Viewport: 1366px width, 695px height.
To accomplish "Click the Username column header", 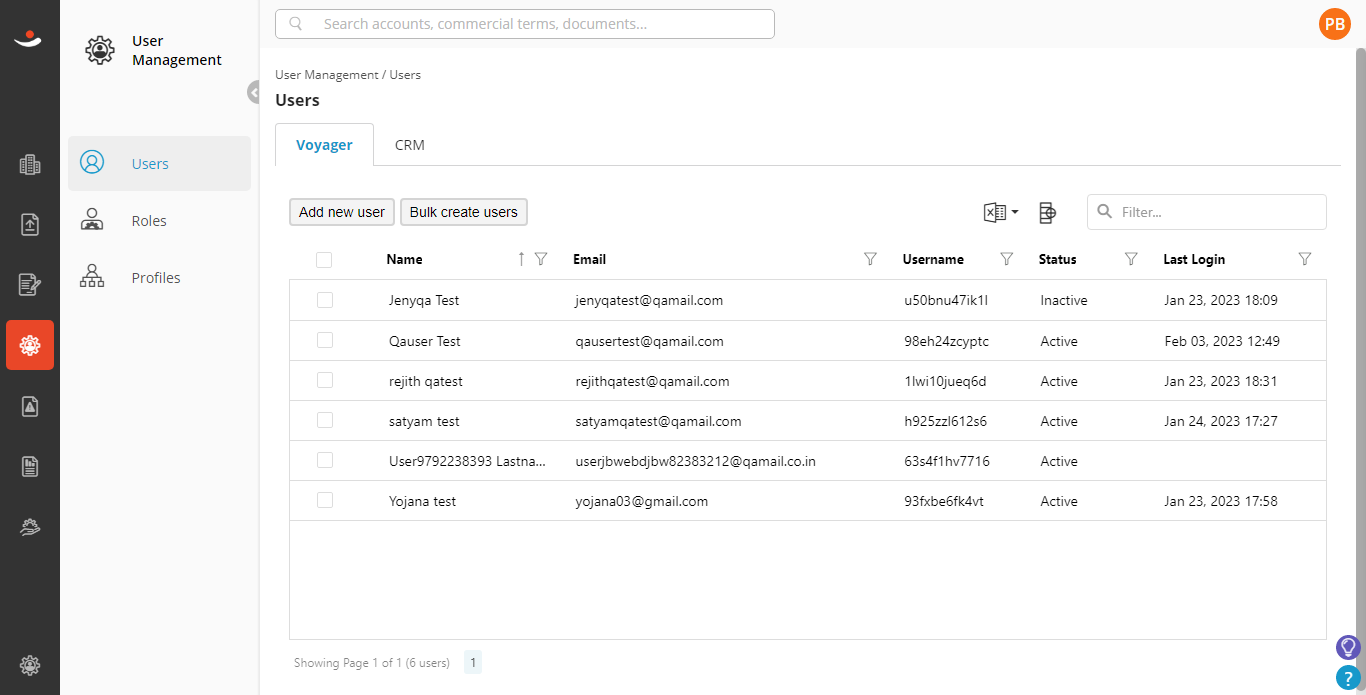I will pyautogui.click(x=933, y=259).
